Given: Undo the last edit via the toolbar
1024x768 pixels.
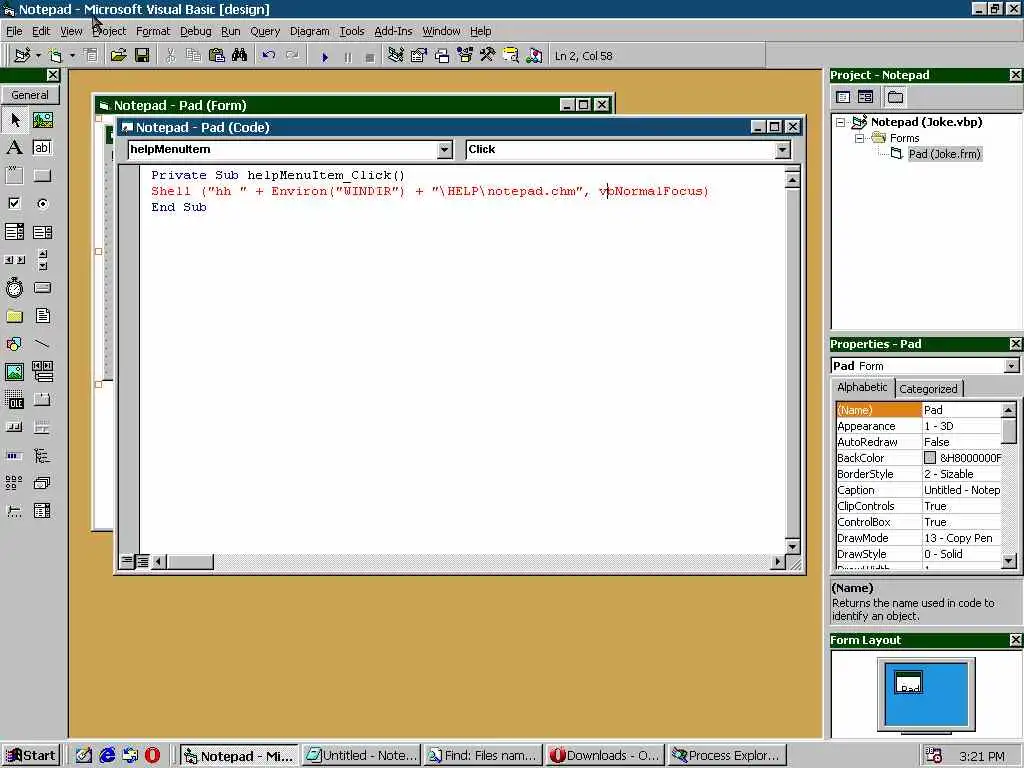Looking at the screenshot, I should [x=268, y=56].
